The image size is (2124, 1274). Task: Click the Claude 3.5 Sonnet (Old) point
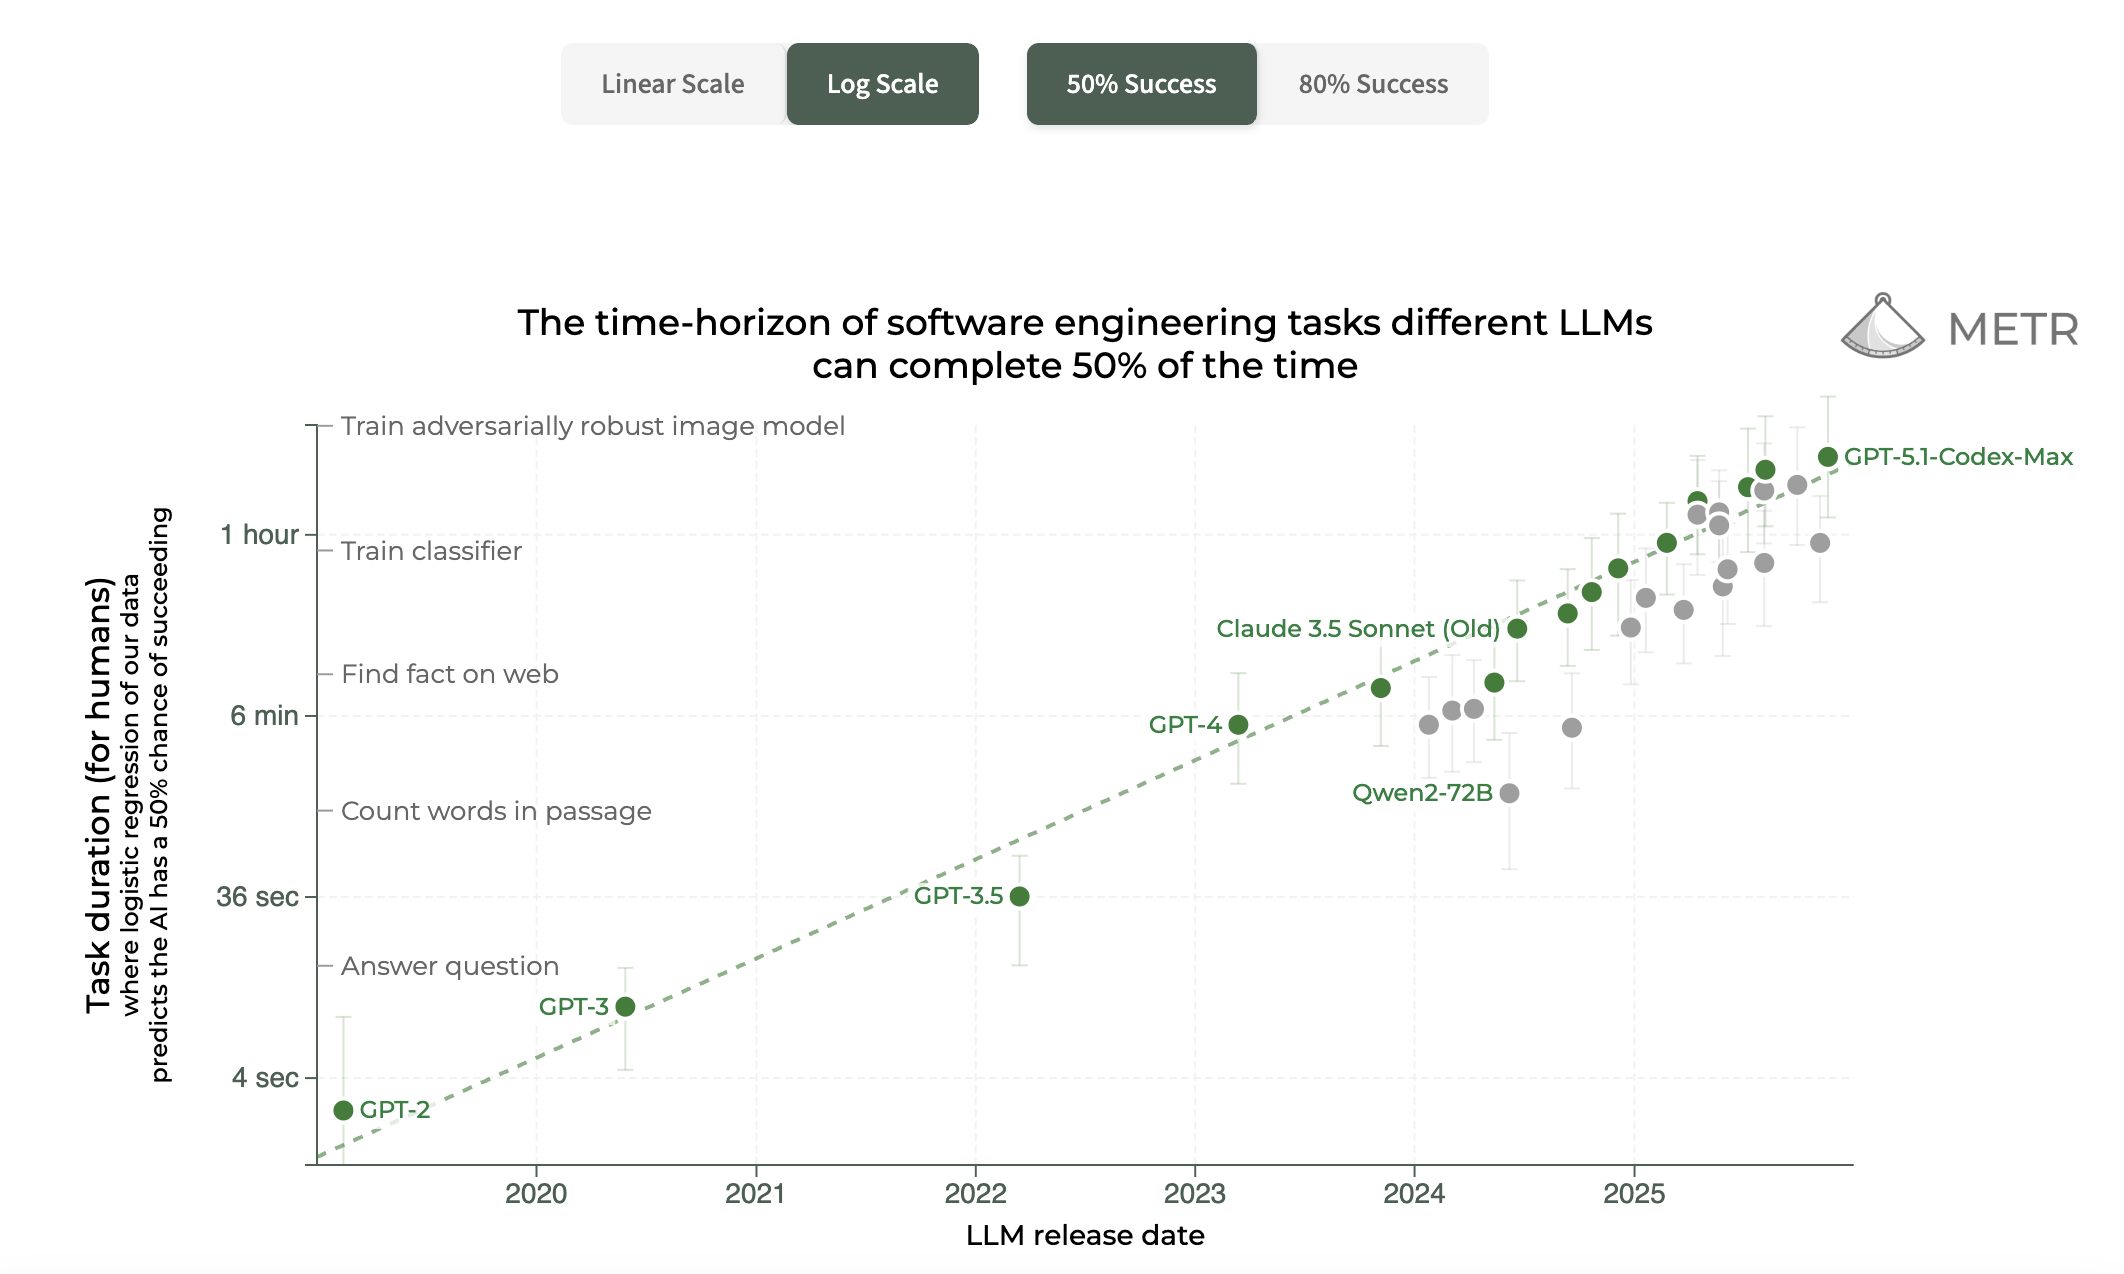(1517, 628)
